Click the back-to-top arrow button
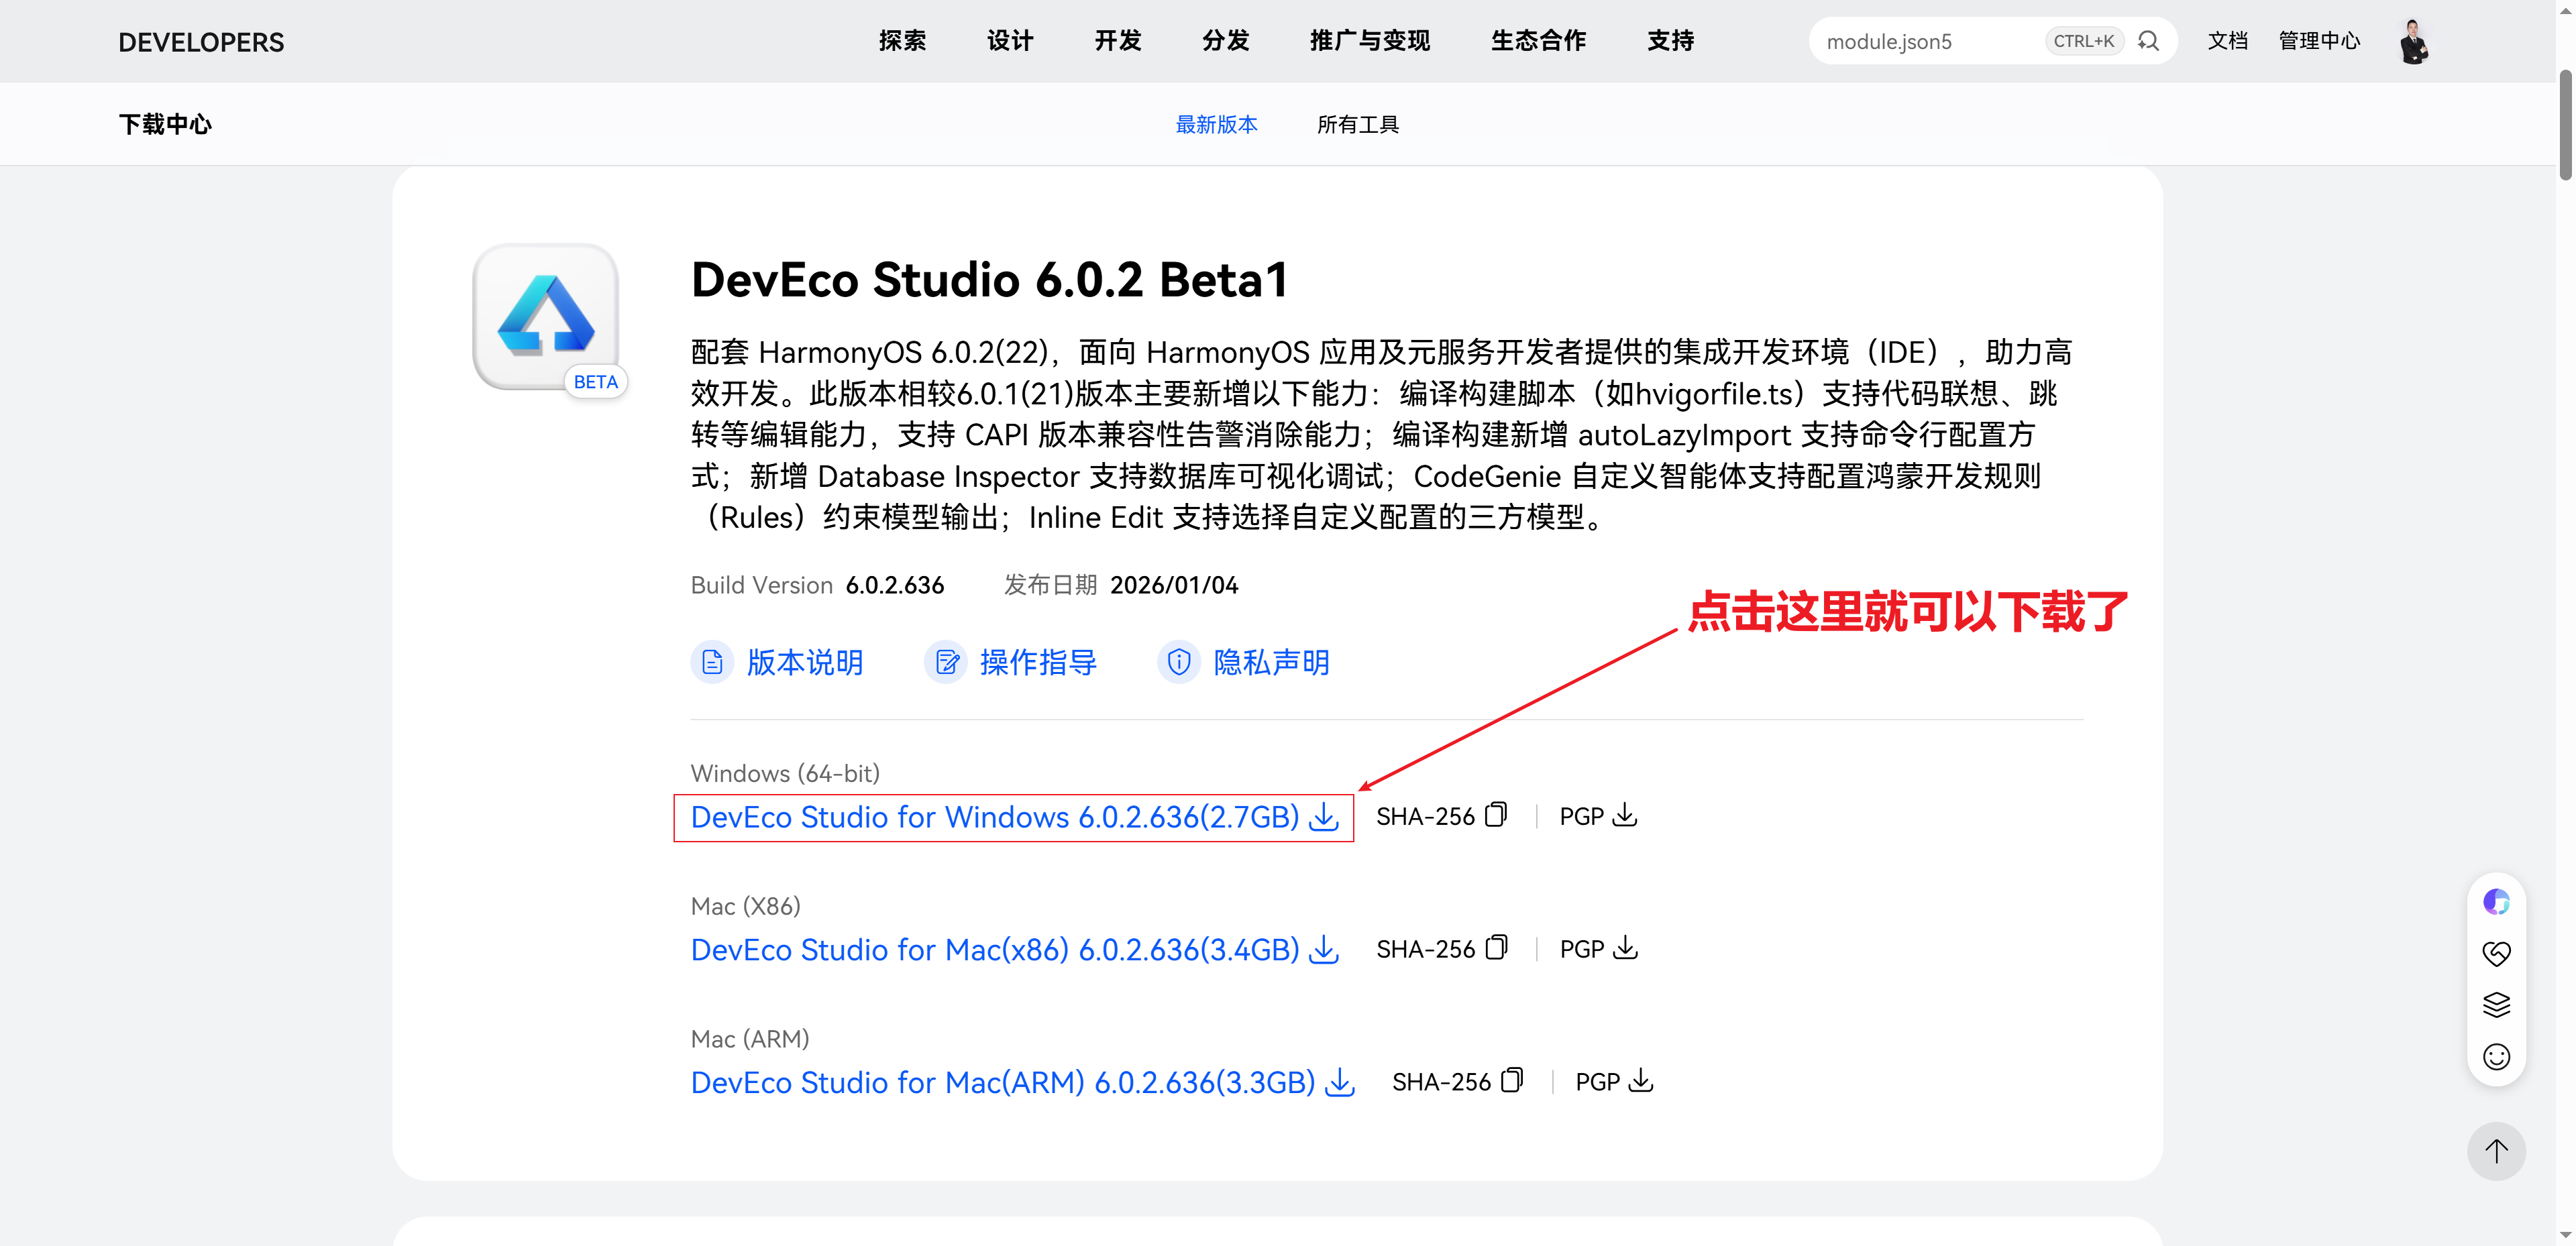Image resolution: width=2576 pixels, height=1246 pixels. 2496,1151
